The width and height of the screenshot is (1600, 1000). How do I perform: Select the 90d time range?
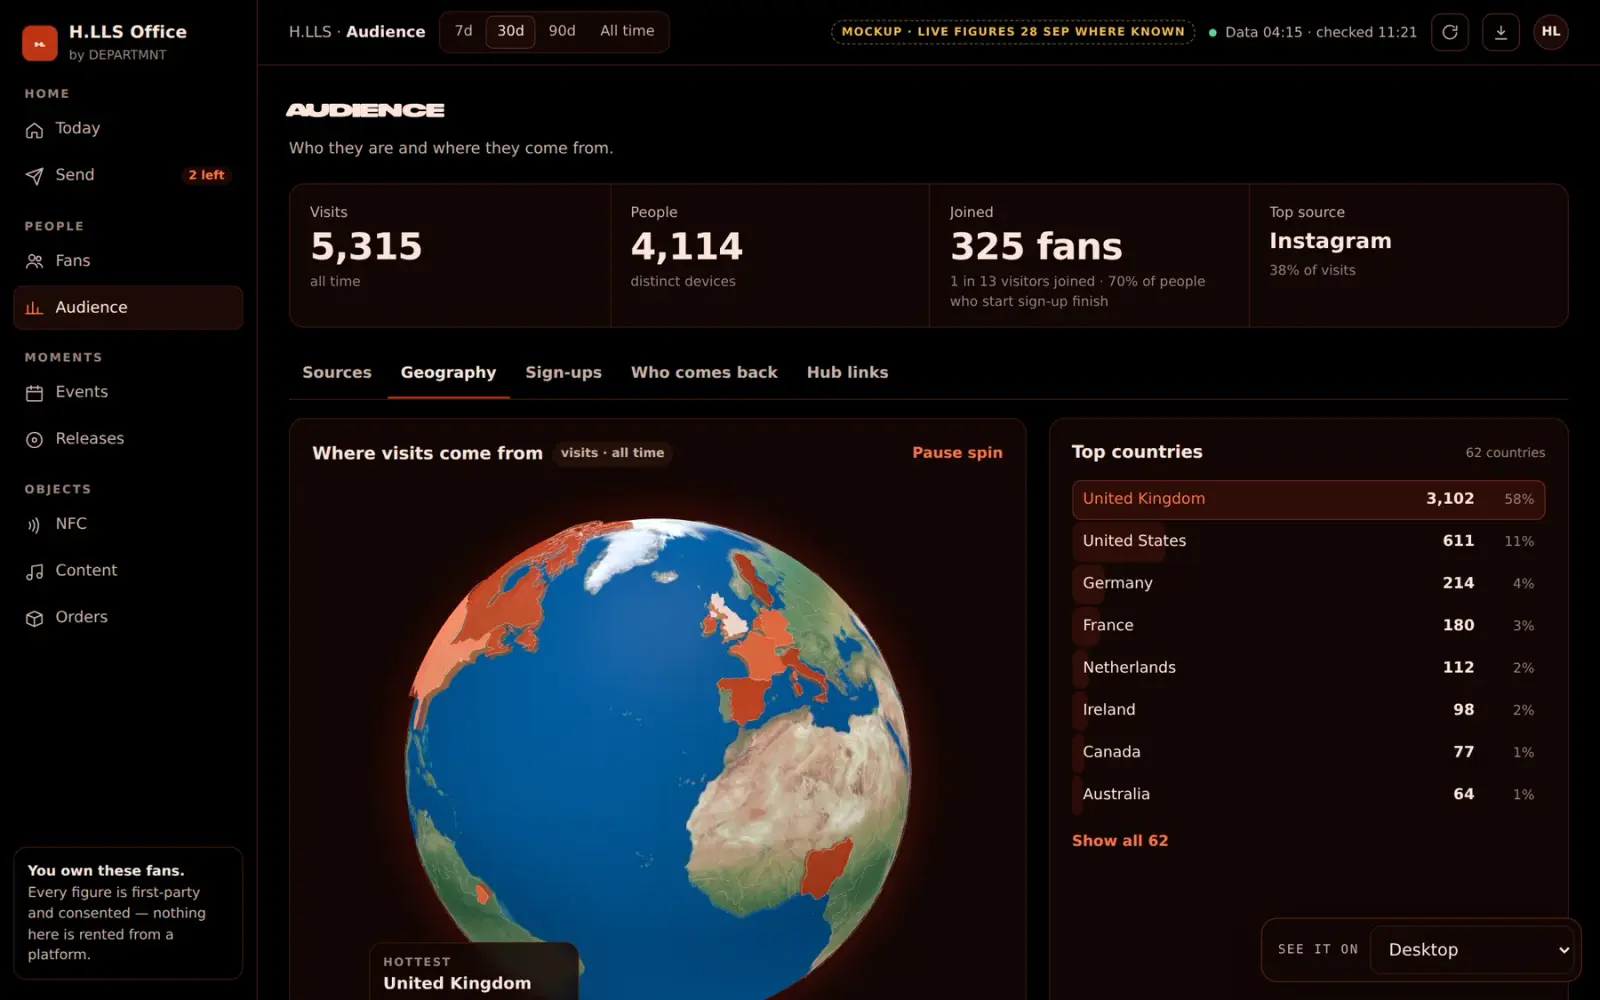point(562,31)
